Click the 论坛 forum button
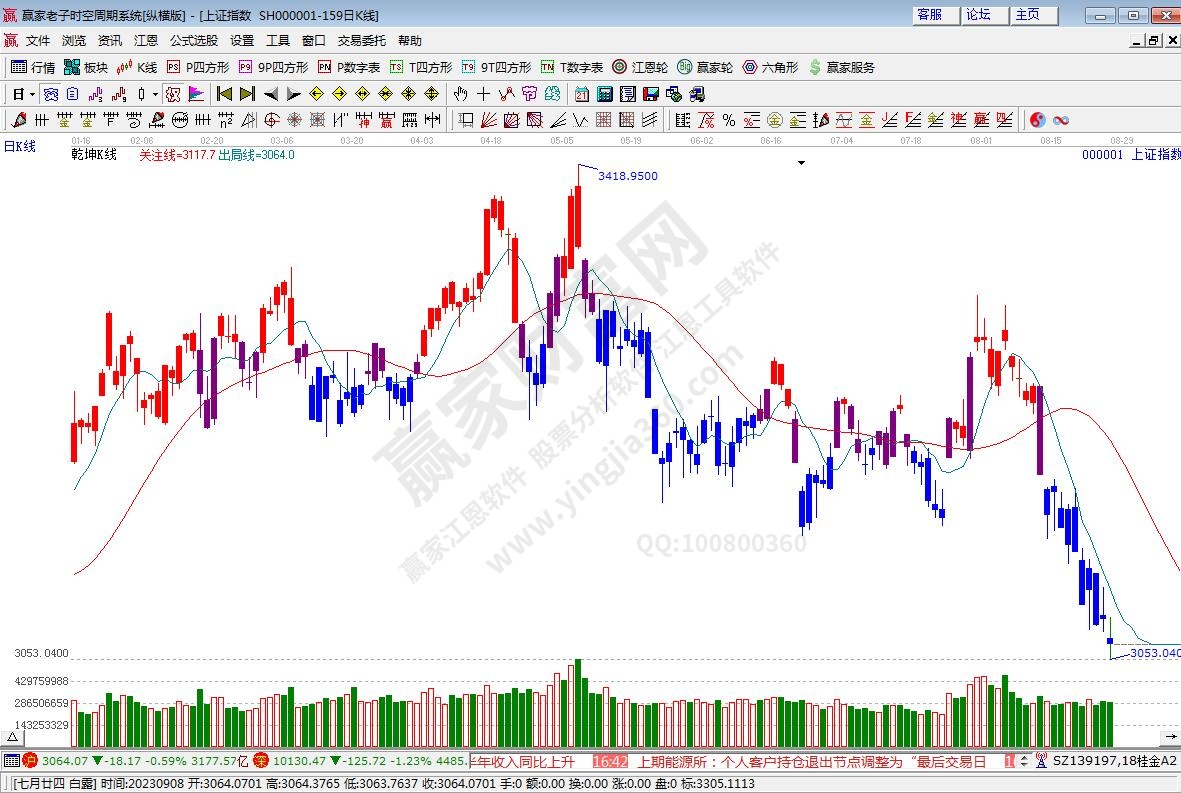The image size is (1181, 793). [978, 14]
